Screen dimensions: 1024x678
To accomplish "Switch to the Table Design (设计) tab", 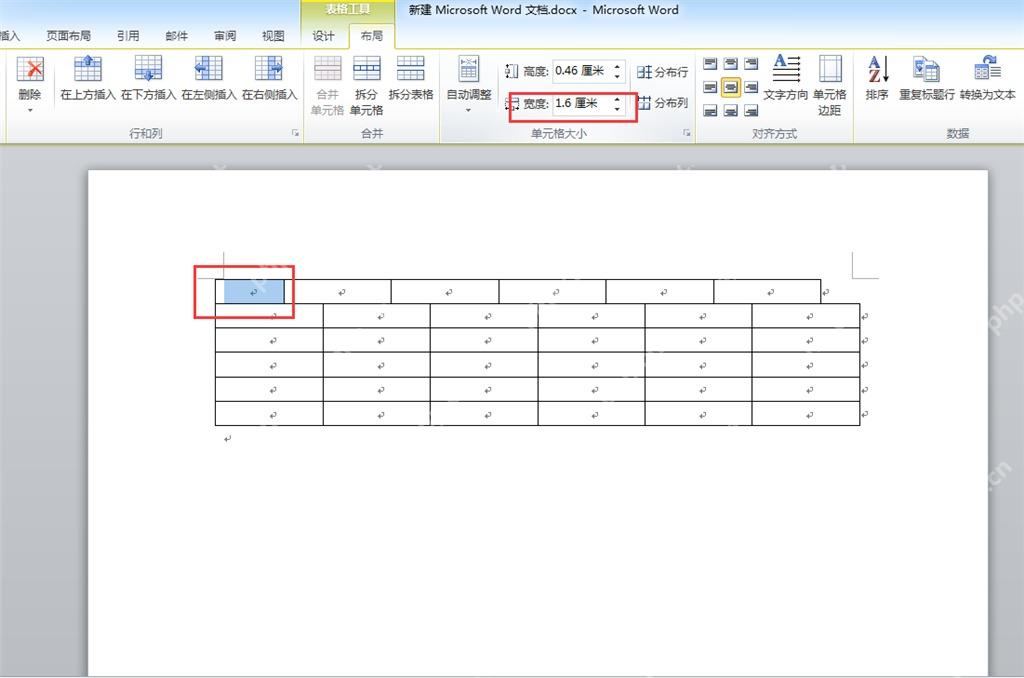I will click(x=323, y=36).
